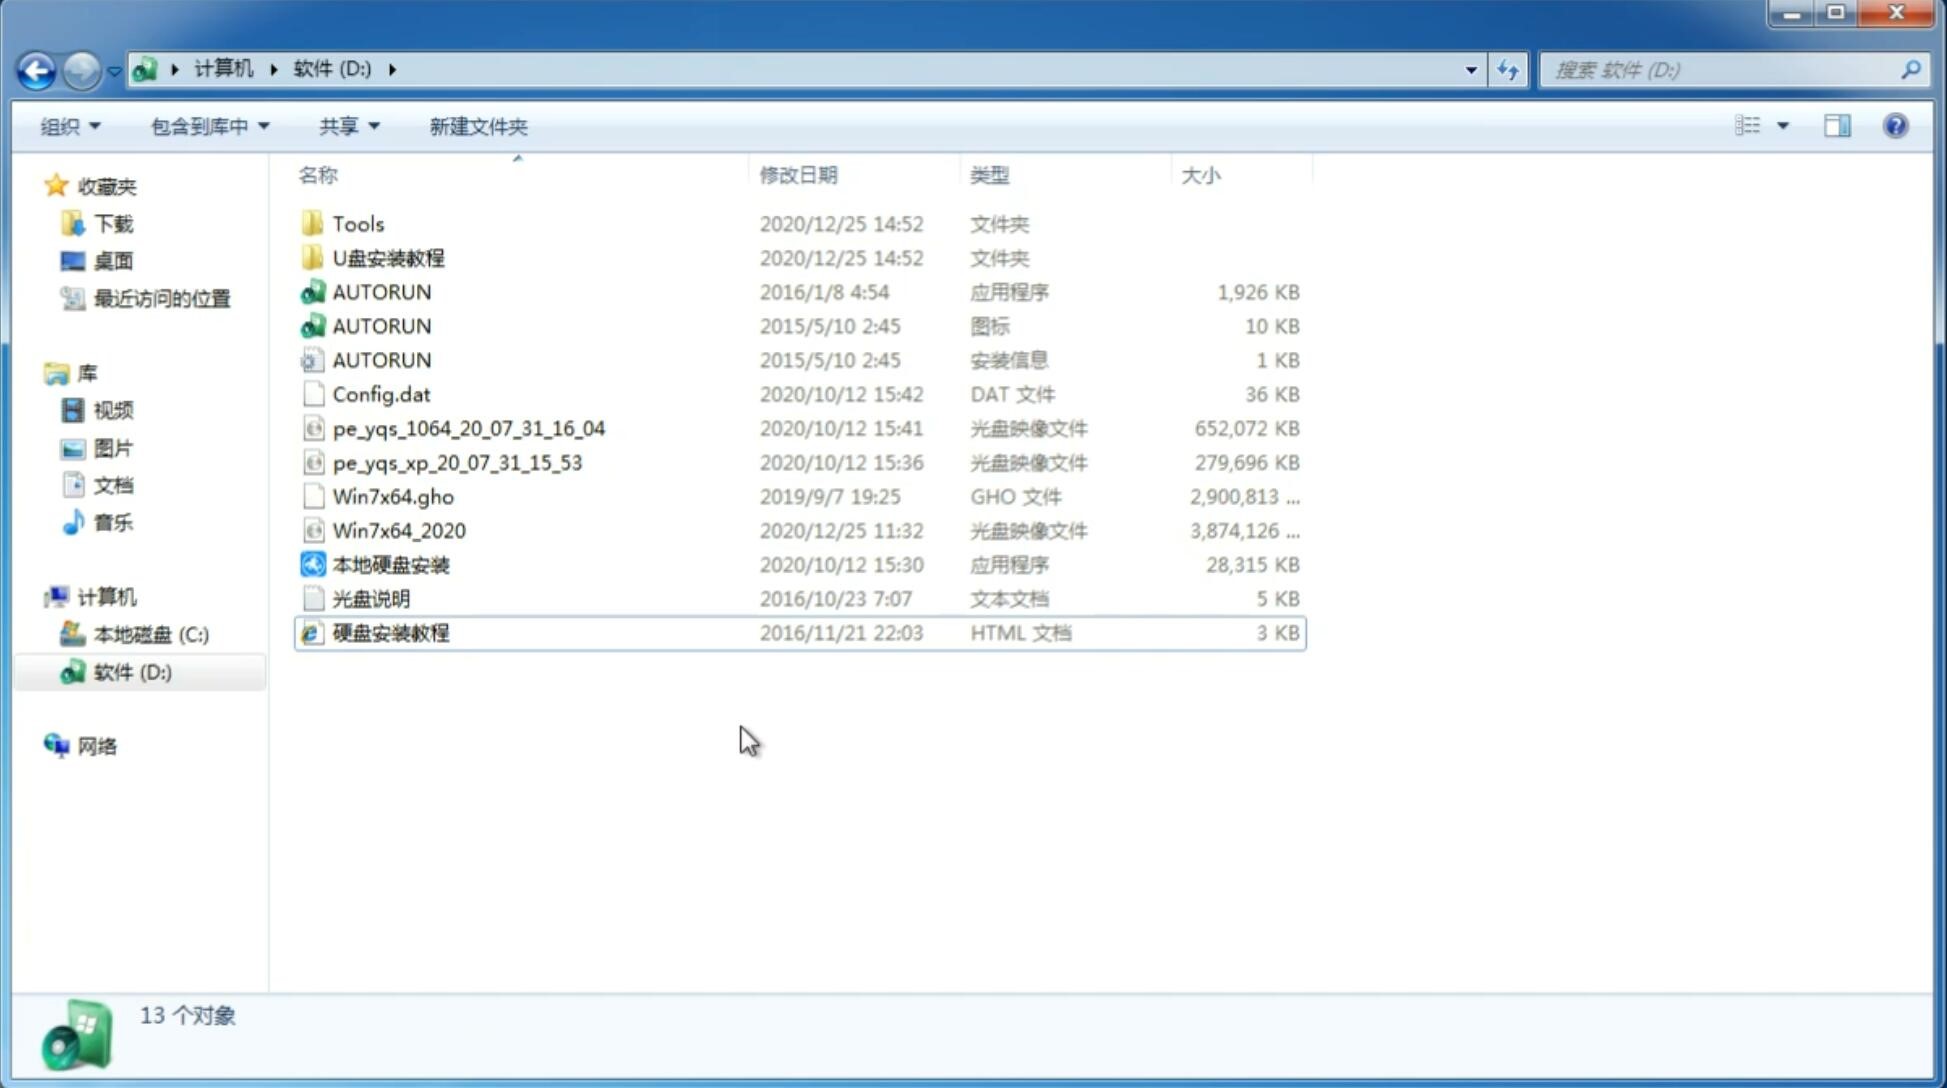This screenshot has width=1947, height=1088.
Task: Click 新建文件夹 button
Action: (x=477, y=126)
